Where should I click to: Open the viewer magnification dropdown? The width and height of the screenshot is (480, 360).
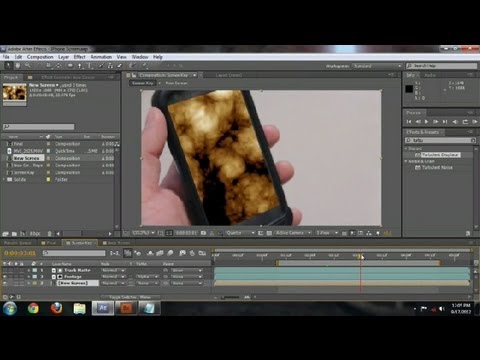pyautogui.click(x=144, y=233)
